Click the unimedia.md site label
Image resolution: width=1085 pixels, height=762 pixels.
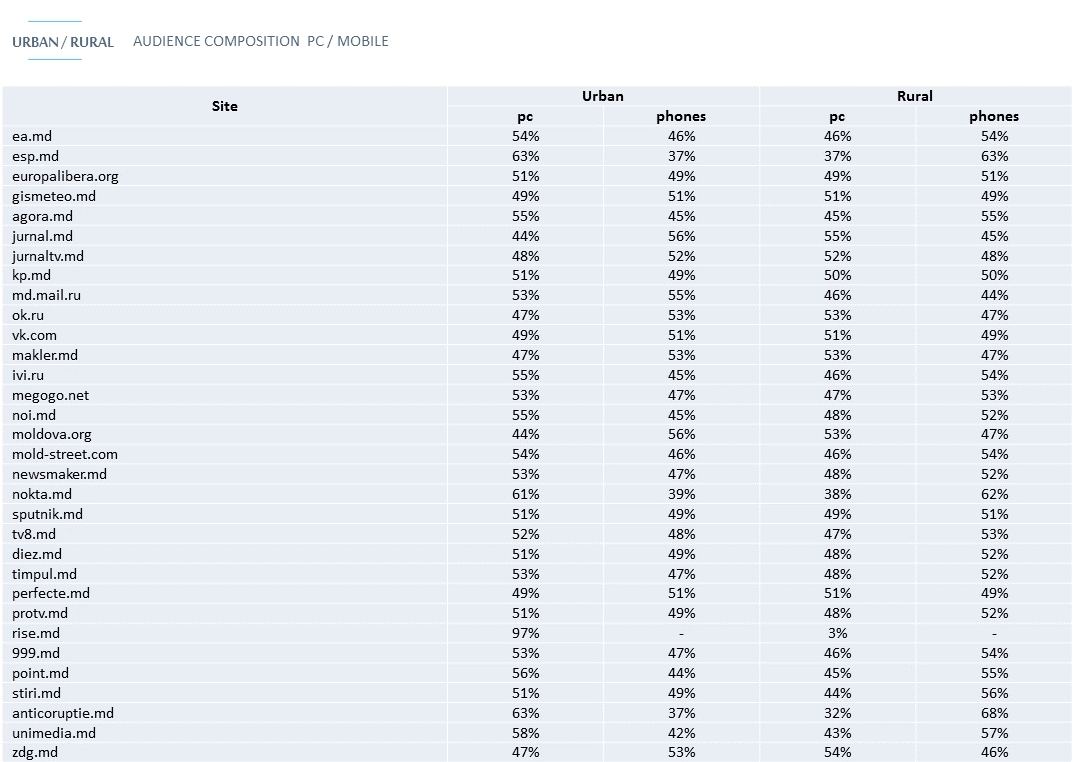tap(54, 733)
